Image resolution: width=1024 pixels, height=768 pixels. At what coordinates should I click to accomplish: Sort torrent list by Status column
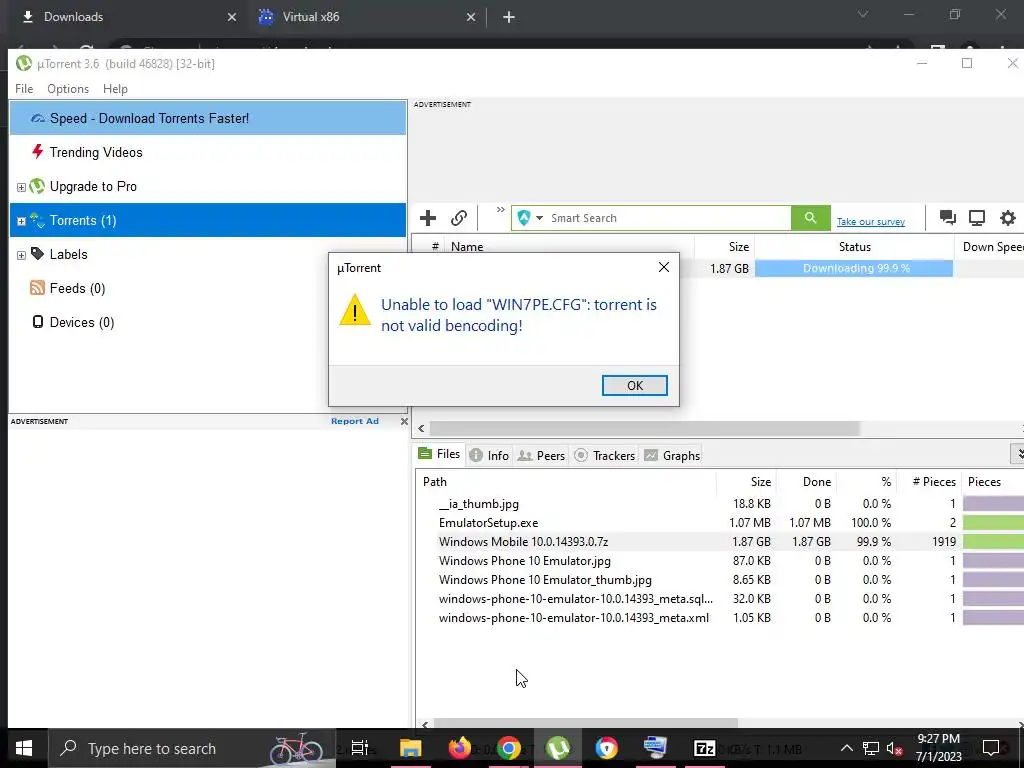coord(854,247)
